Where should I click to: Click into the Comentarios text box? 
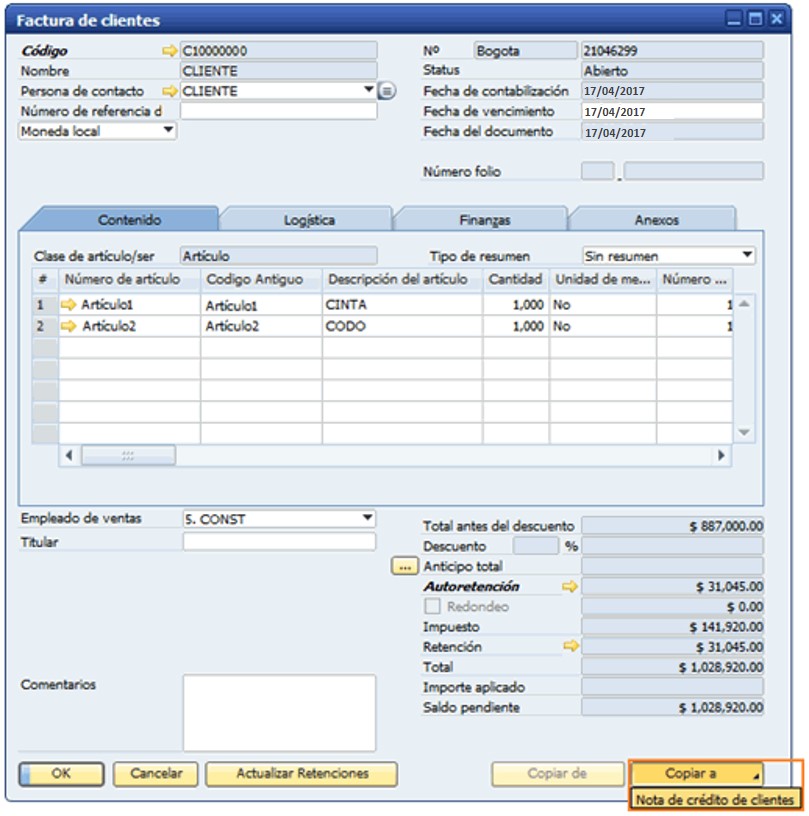[279, 712]
